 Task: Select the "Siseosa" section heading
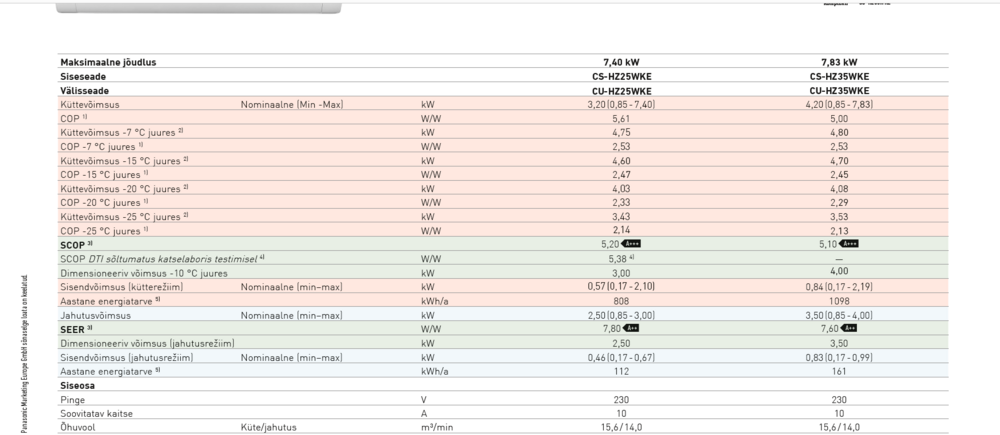tap(78, 385)
